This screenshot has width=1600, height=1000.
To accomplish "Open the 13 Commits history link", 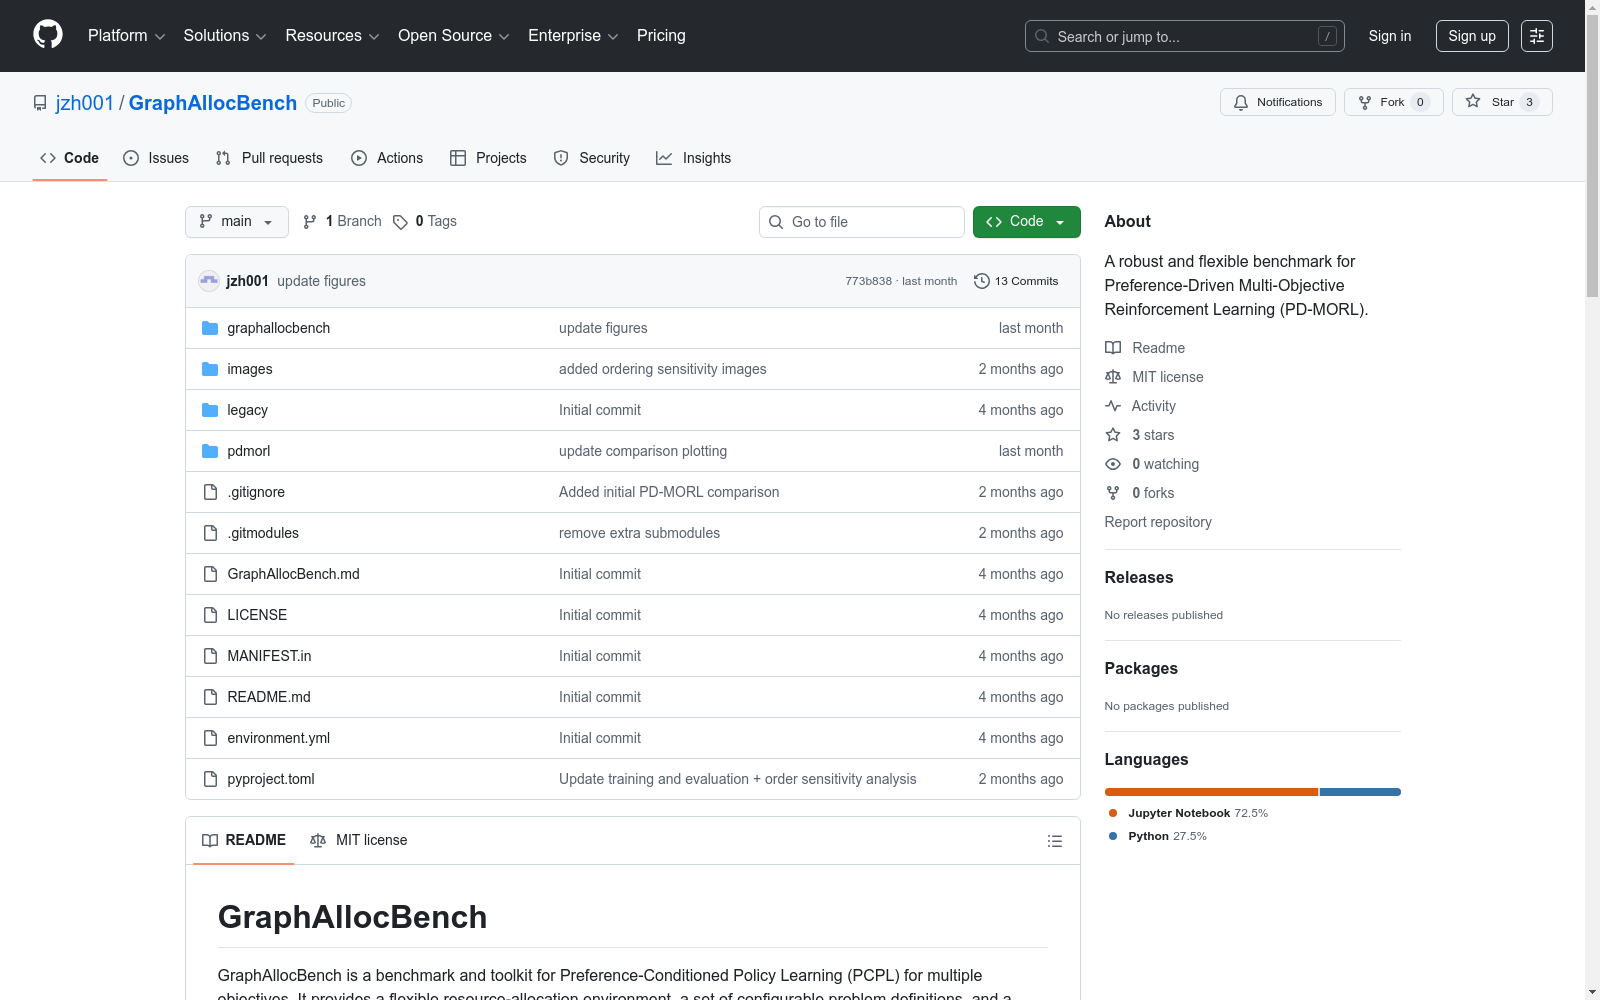I will click(1016, 281).
